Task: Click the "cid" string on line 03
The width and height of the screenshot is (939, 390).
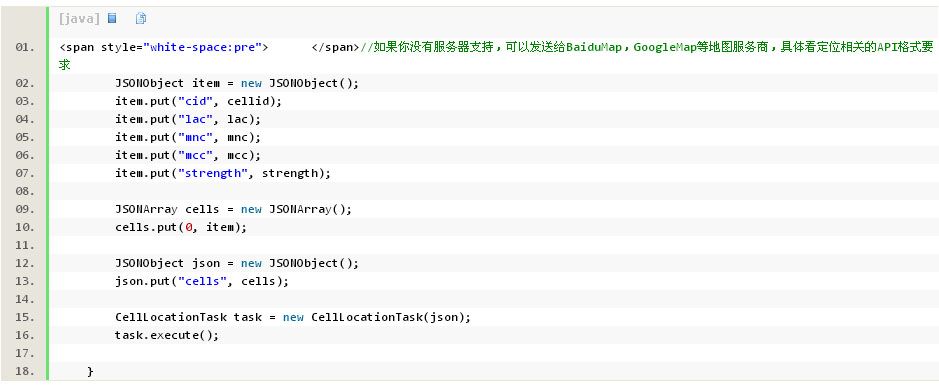Action: (195, 101)
